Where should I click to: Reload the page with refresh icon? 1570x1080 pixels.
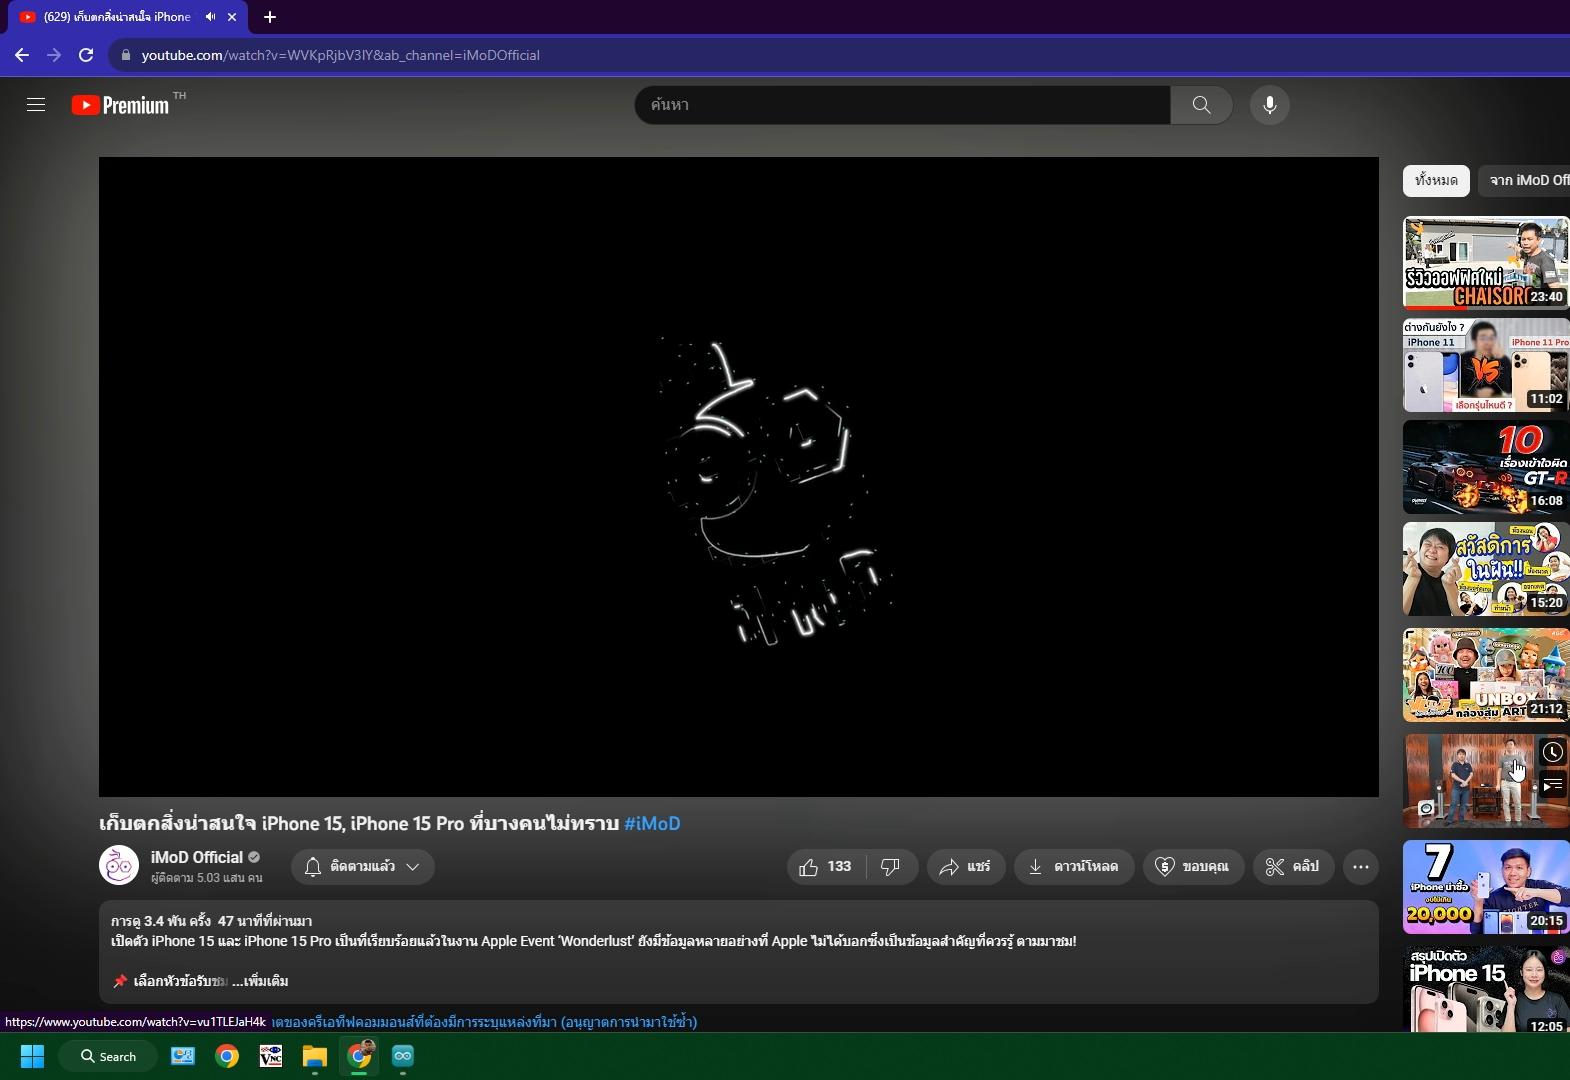click(86, 55)
